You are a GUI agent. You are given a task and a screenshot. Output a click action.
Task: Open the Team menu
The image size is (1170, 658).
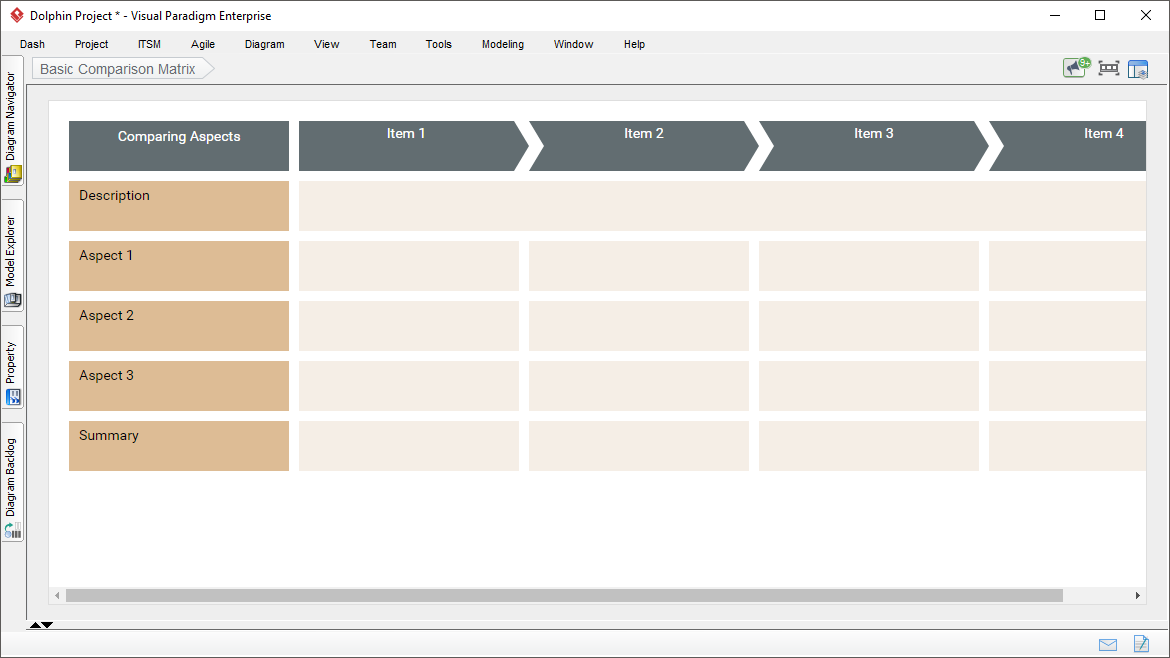pyautogui.click(x=383, y=44)
